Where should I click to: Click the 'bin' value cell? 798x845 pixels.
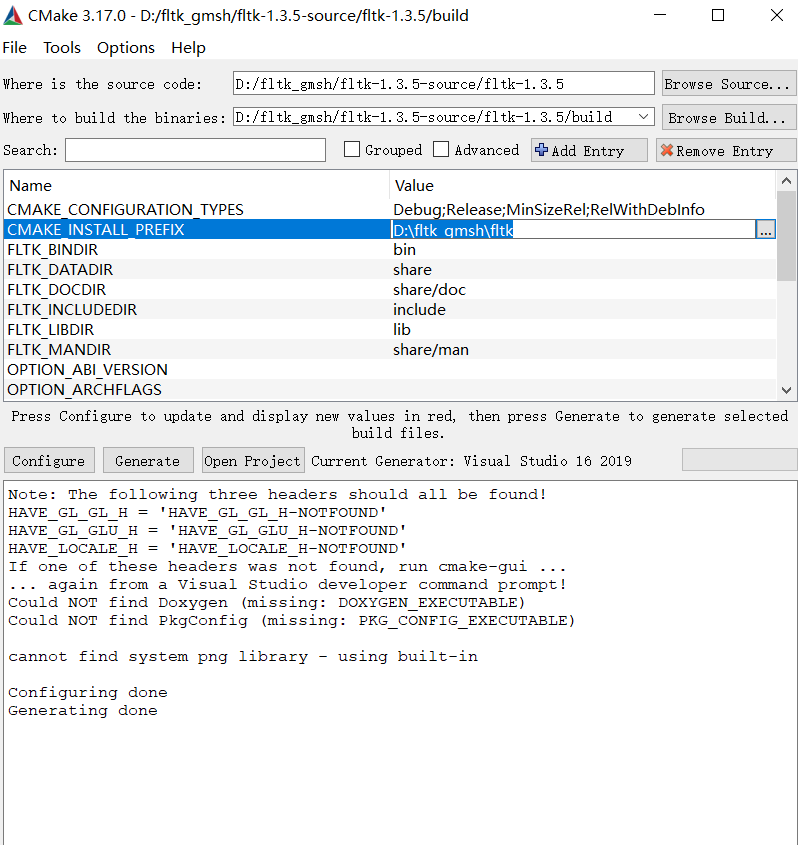click(404, 250)
